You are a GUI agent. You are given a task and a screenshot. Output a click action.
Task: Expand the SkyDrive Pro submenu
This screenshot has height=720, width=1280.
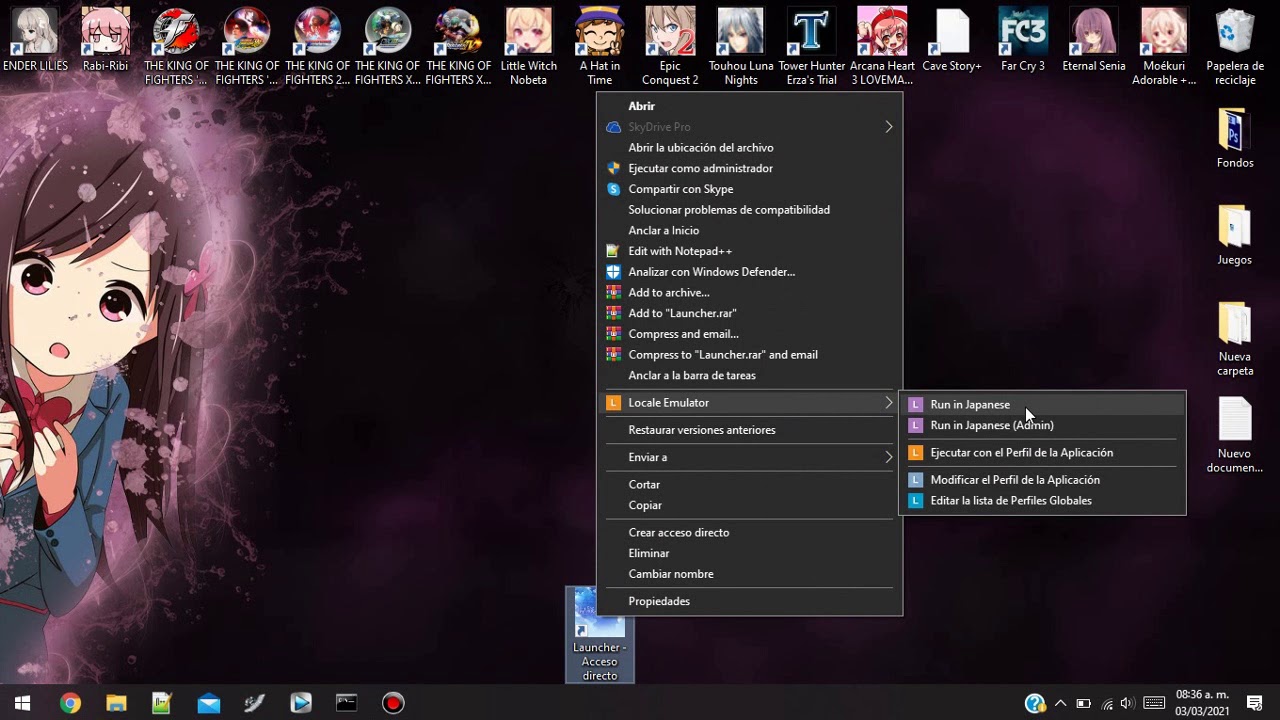tap(749, 127)
